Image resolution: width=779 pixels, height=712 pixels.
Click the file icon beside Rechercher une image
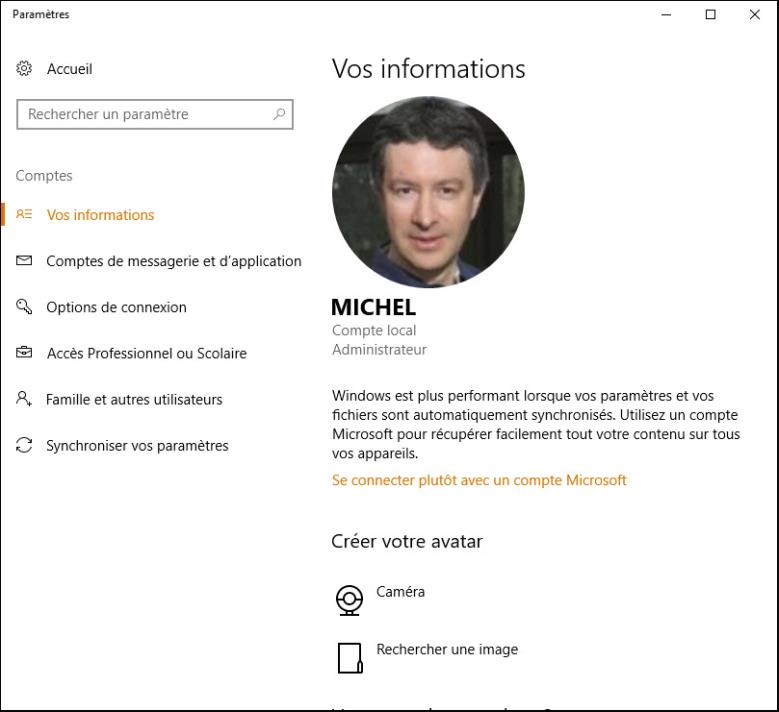348,657
